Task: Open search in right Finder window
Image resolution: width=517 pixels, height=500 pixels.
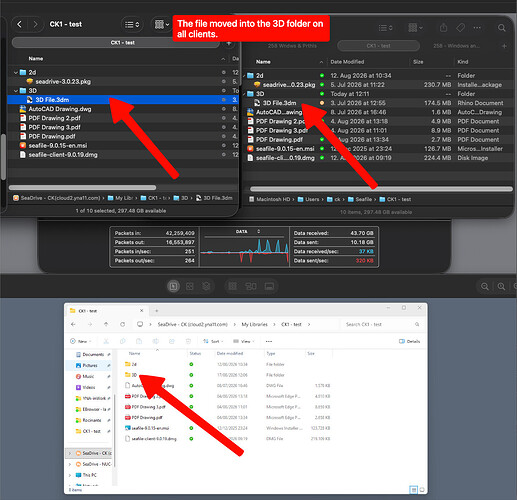Action: point(501,28)
